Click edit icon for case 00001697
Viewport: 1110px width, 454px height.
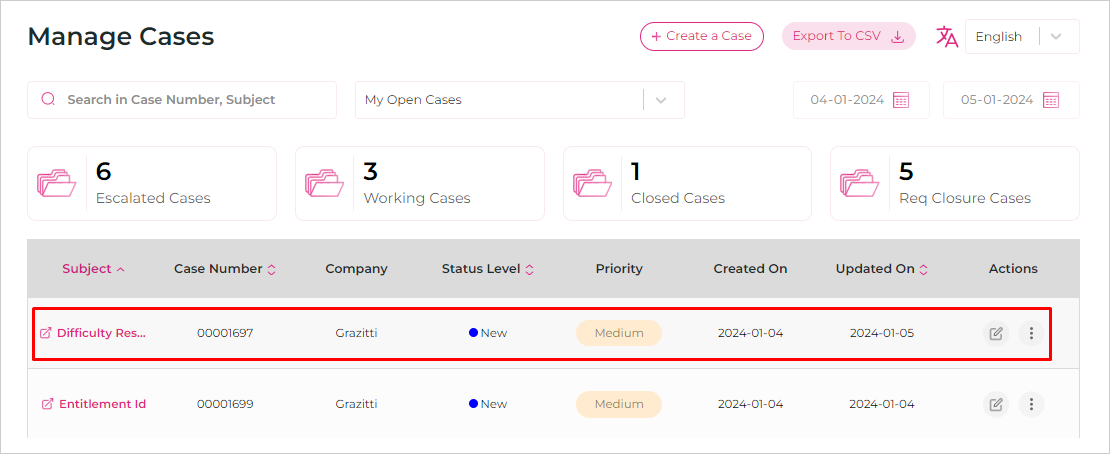pyautogui.click(x=996, y=333)
